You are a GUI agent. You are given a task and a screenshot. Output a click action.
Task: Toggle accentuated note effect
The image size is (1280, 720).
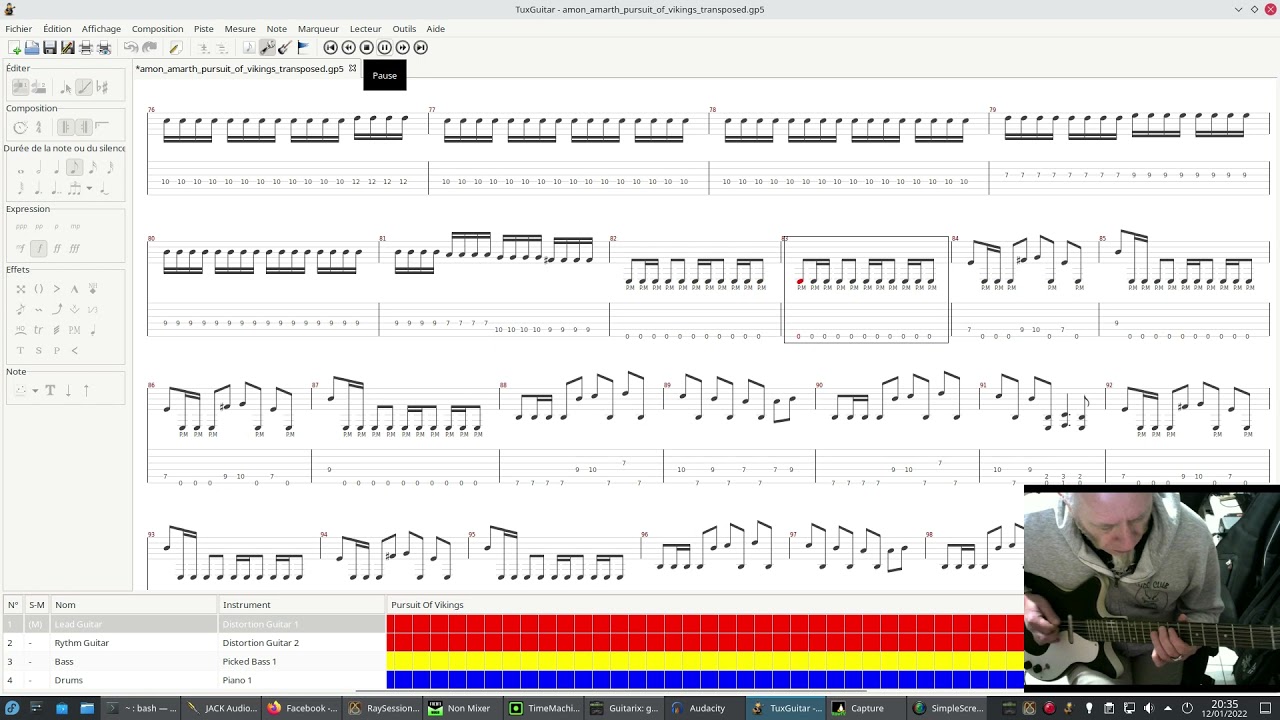tap(56, 289)
